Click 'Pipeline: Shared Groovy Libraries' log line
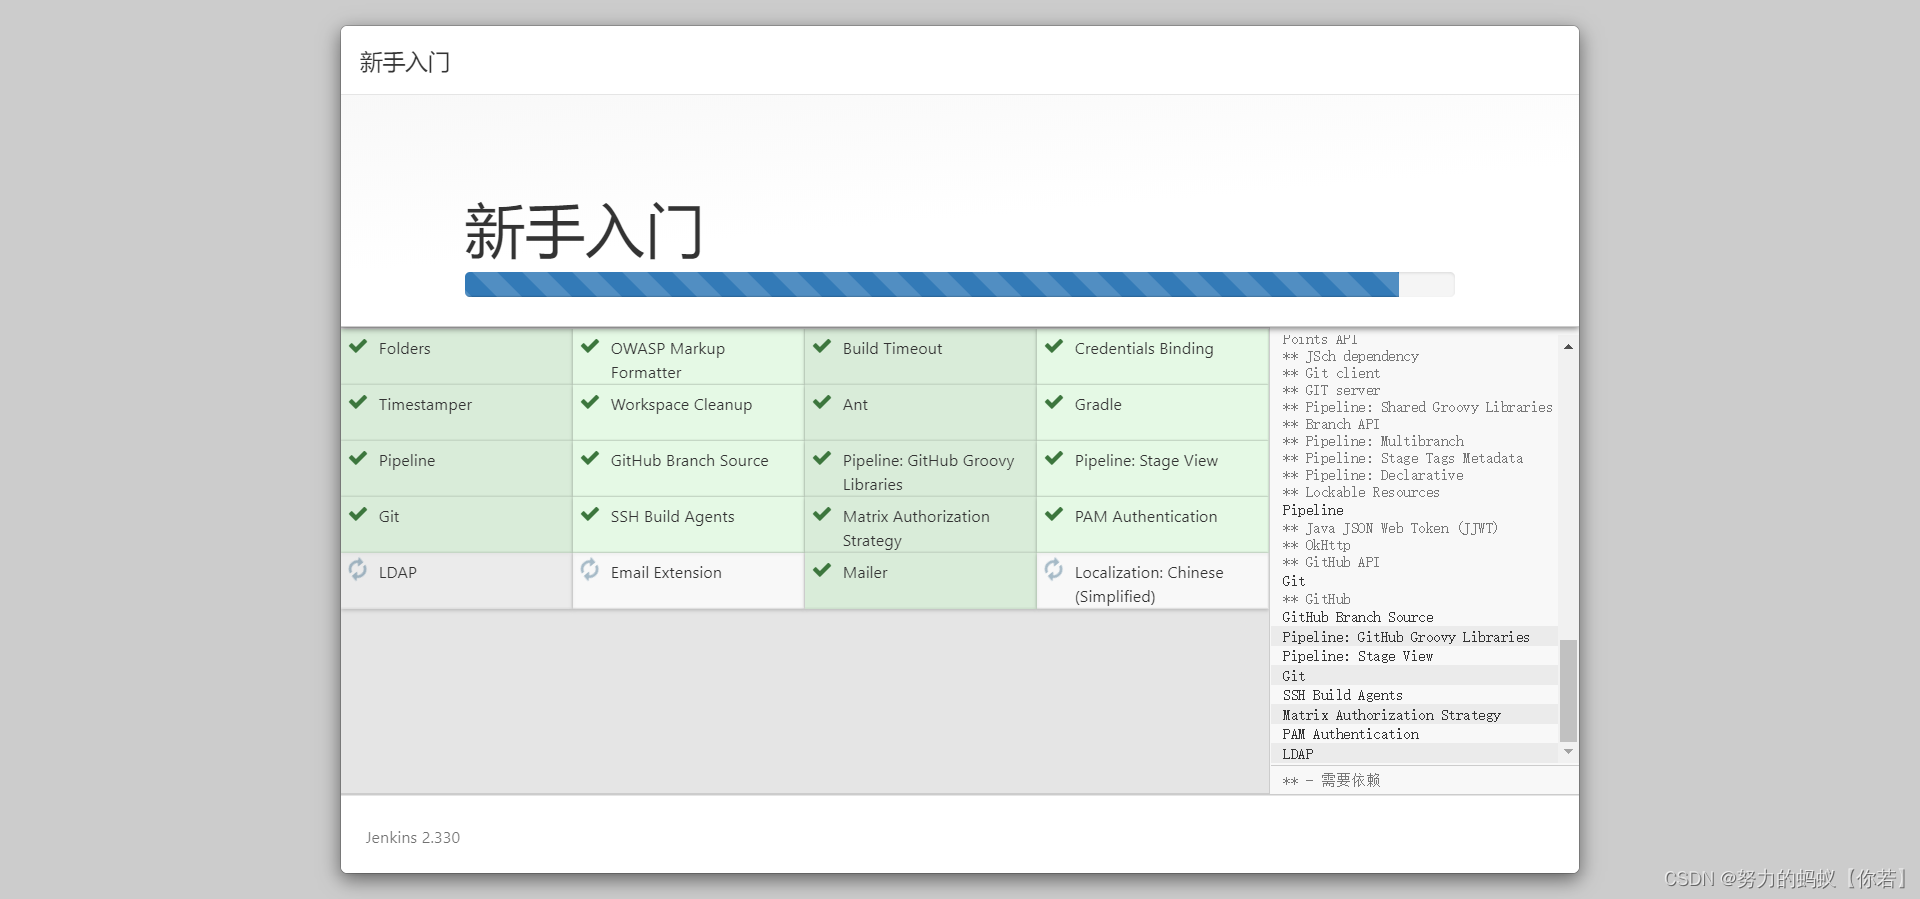1920x899 pixels. pos(1417,407)
